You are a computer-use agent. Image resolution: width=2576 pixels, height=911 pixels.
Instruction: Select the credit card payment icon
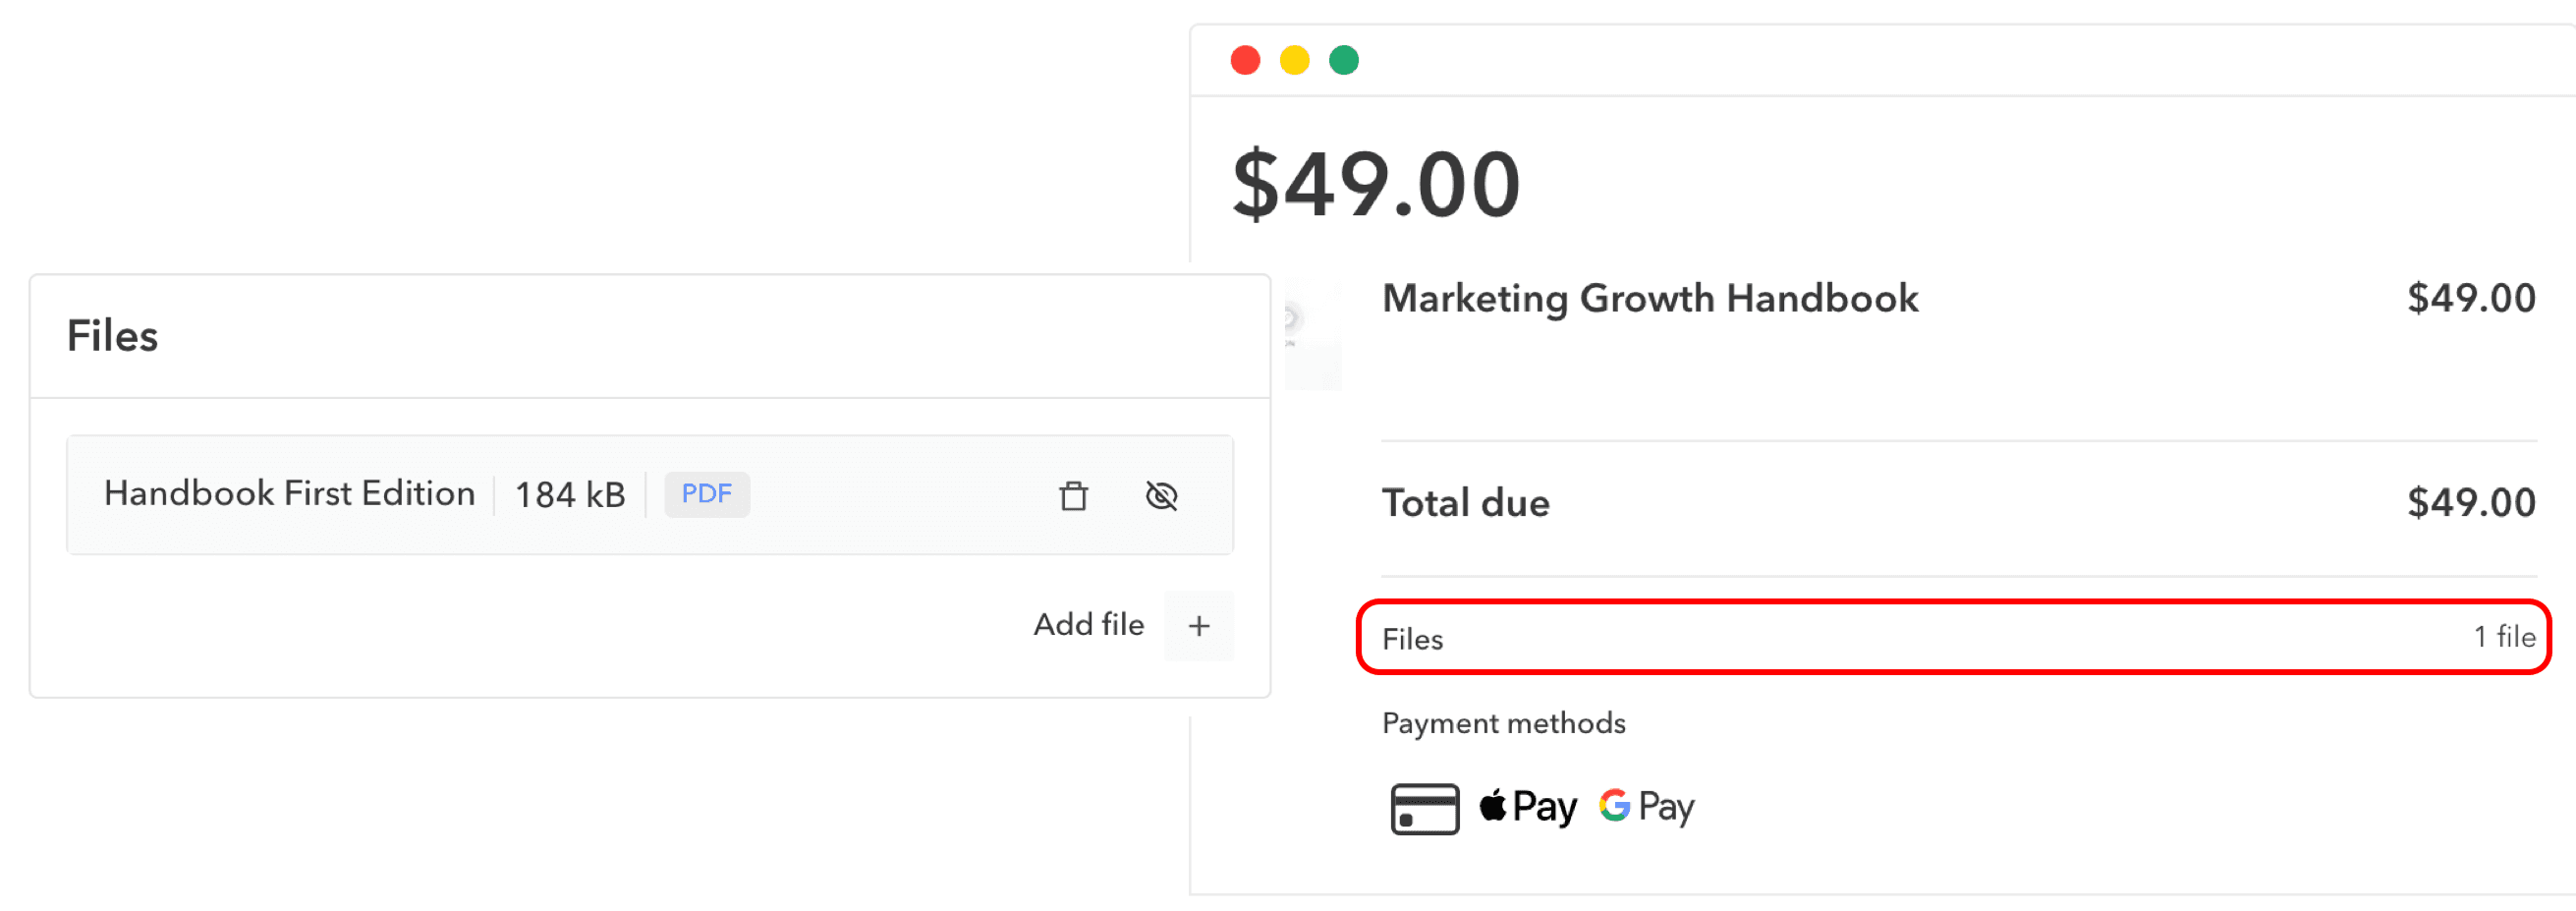point(1424,808)
